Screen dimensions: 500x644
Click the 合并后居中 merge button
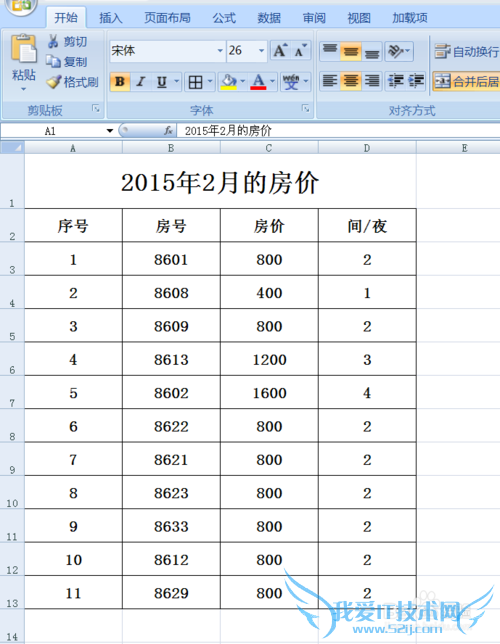[x=466, y=81]
